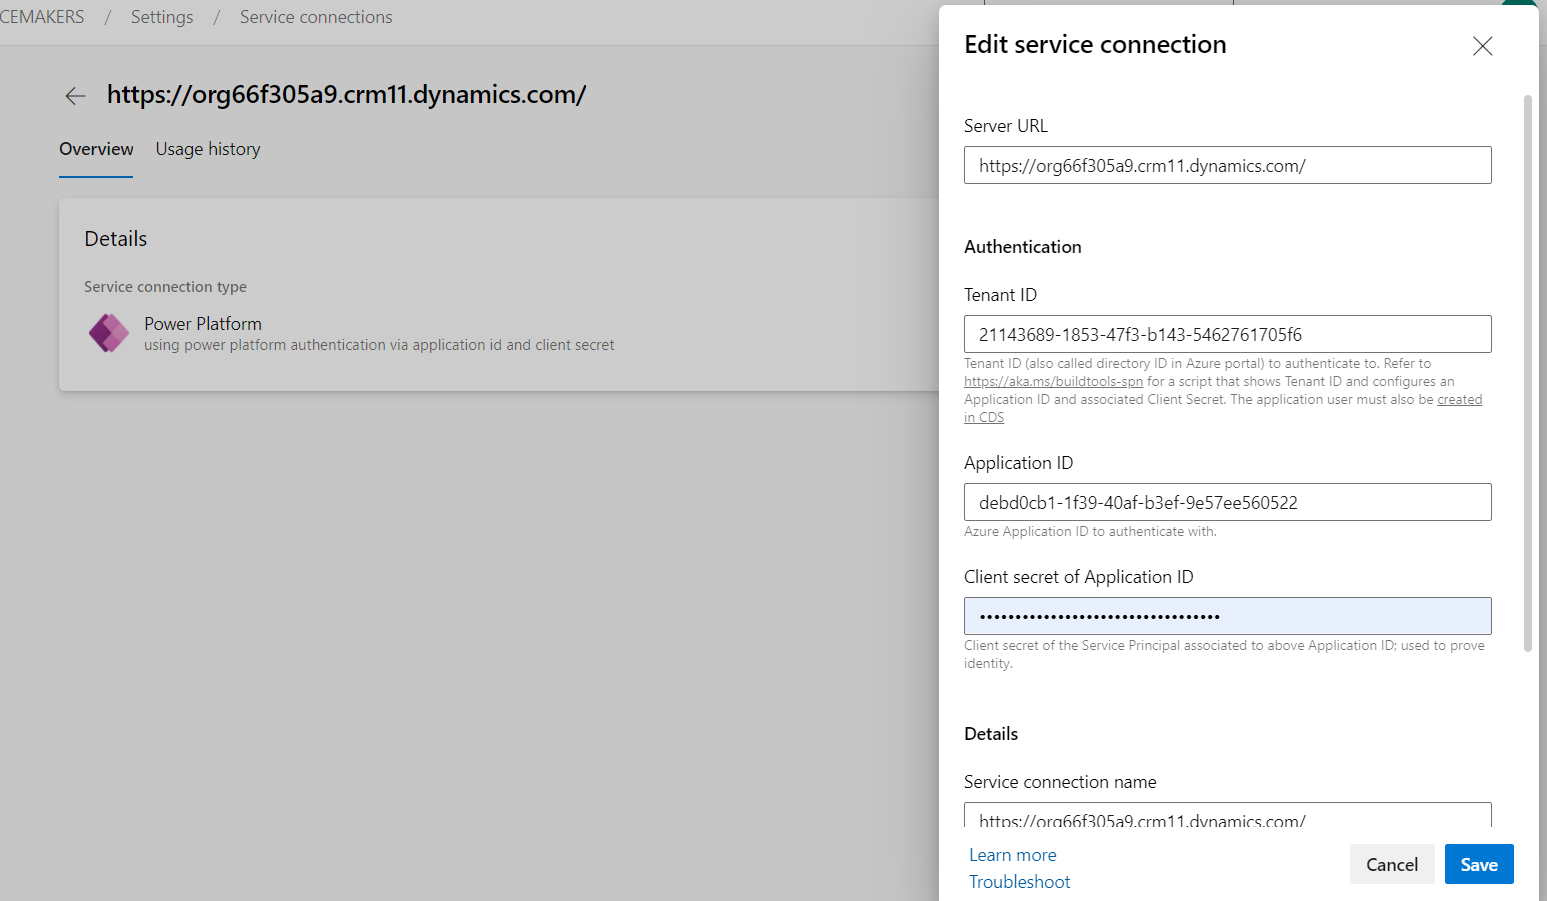Click the back arrow to return
Viewport: 1547px width, 901px height.
75,95
